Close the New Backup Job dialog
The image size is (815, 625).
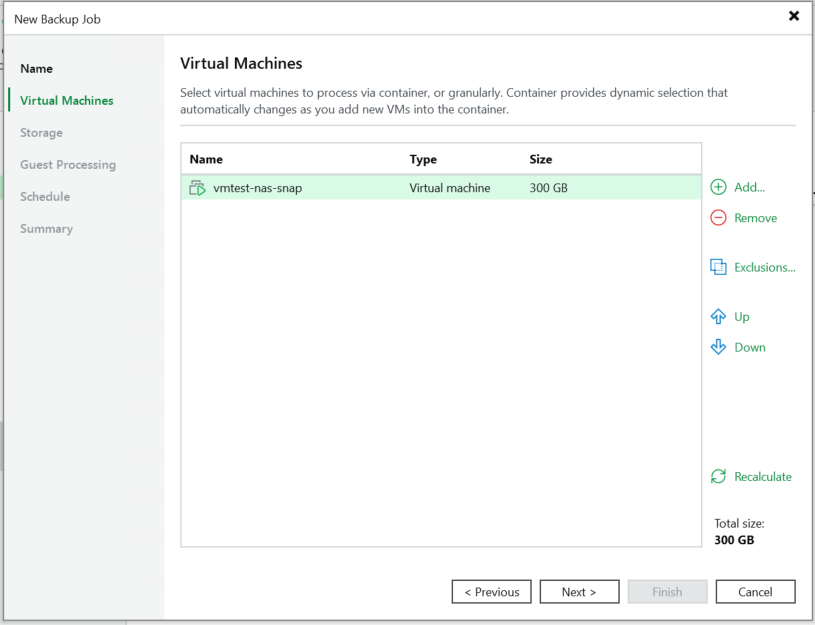(794, 16)
